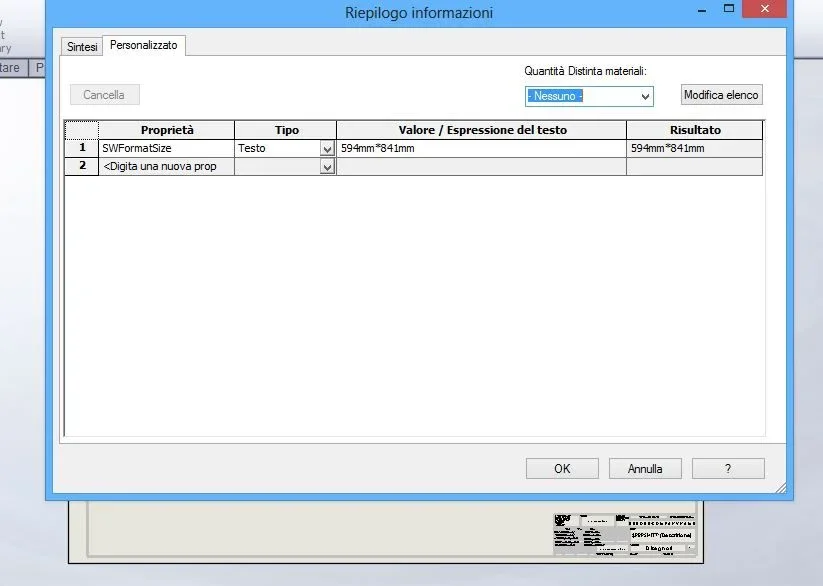Open the Quantità Distinta materiali dropdown
The height and width of the screenshot is (586, 823).
pyautogui.click(x=589, y=96)
